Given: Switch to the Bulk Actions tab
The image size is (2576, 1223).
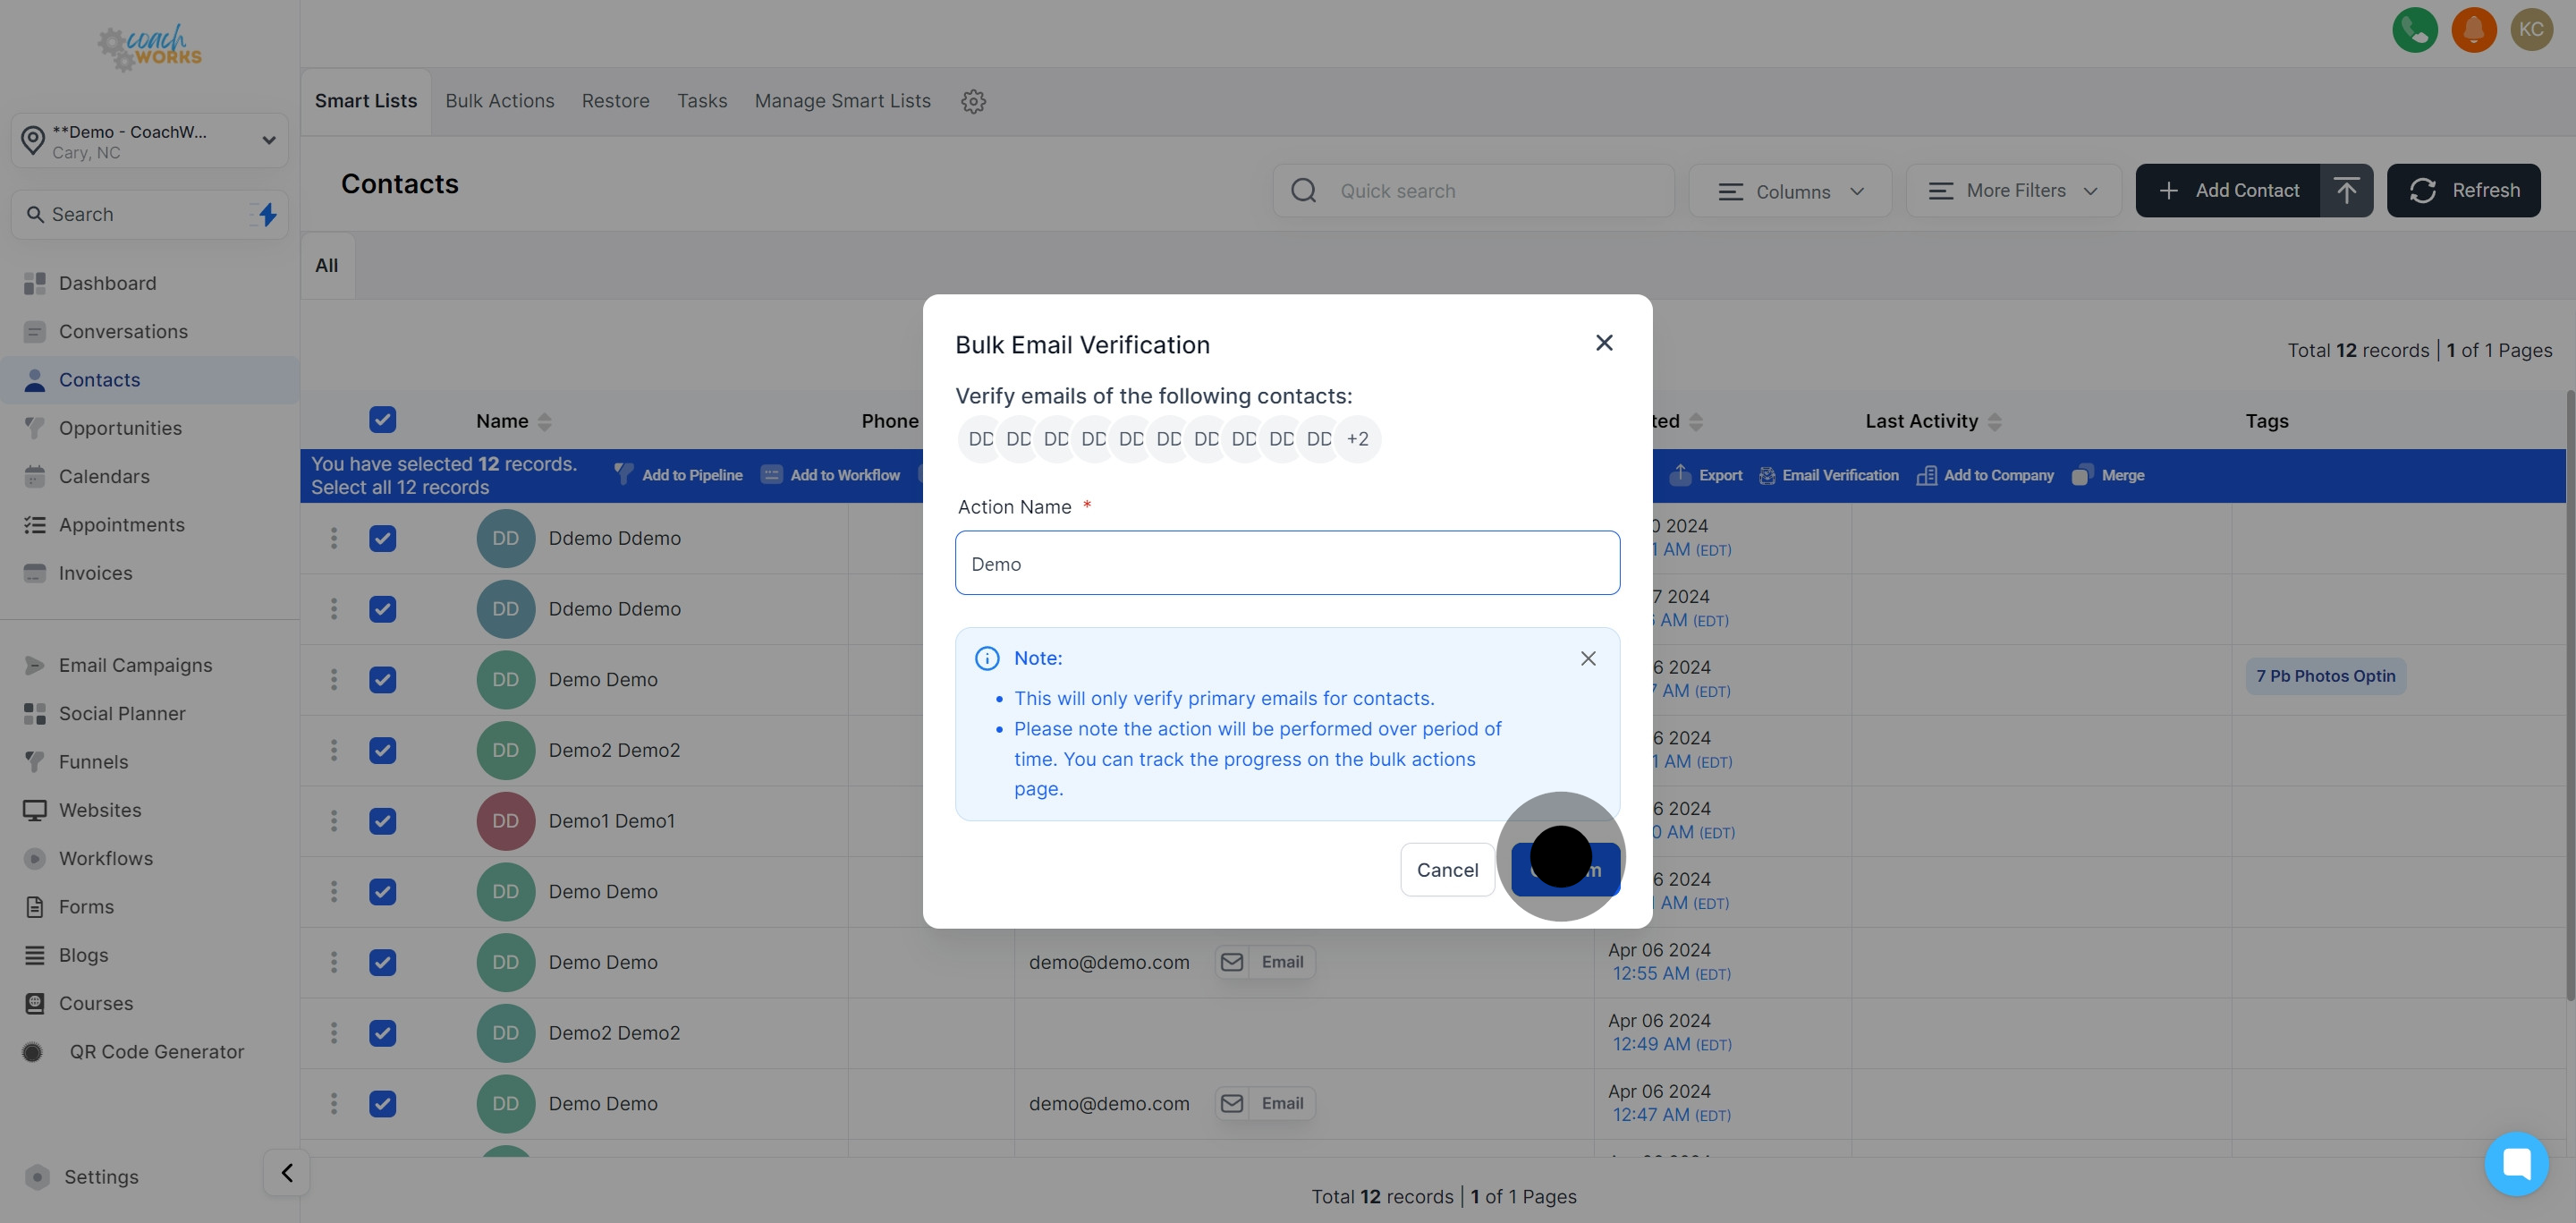Looking at the screenshot, I should [500, 101].
